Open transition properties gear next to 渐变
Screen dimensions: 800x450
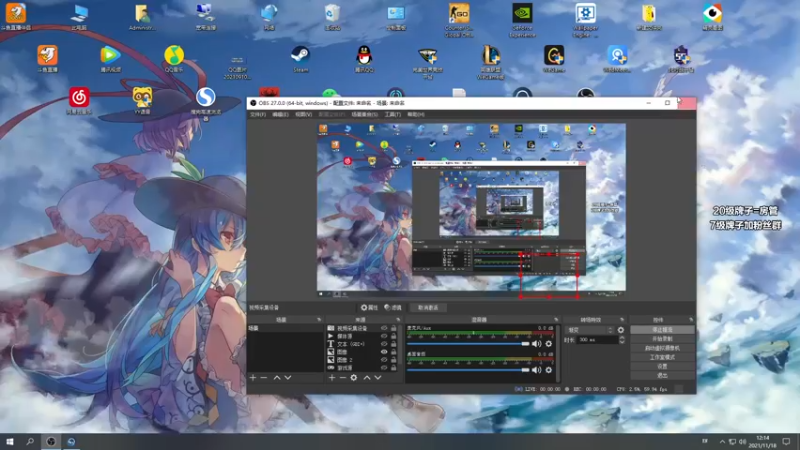[x=621, y=330]
